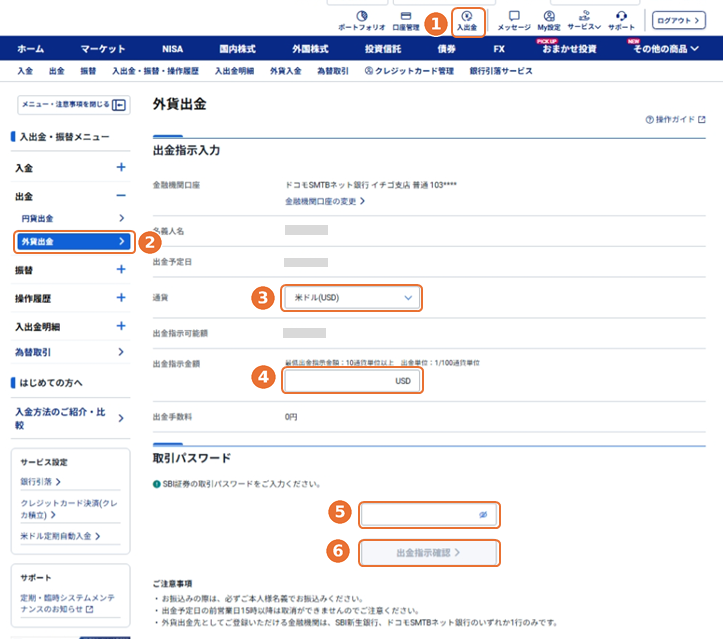This screenshot has height=639, width=723.
Task: Collapse 出金 sidebar section minus icon
Action: point(121,195)
